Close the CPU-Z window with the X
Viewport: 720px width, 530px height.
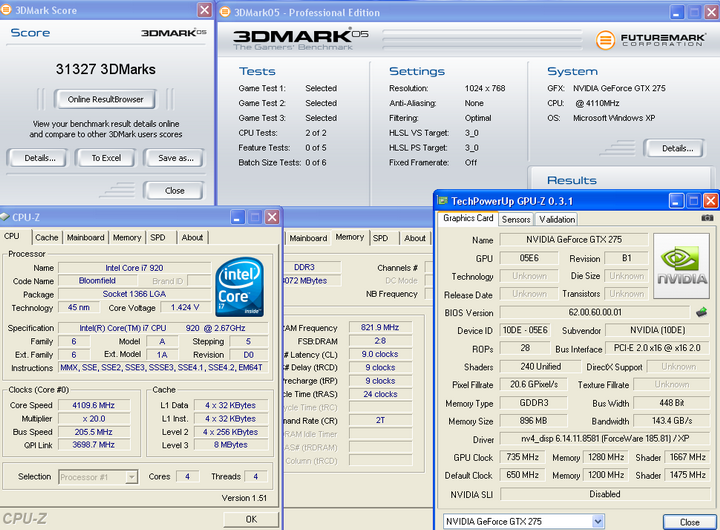point(272,217)
